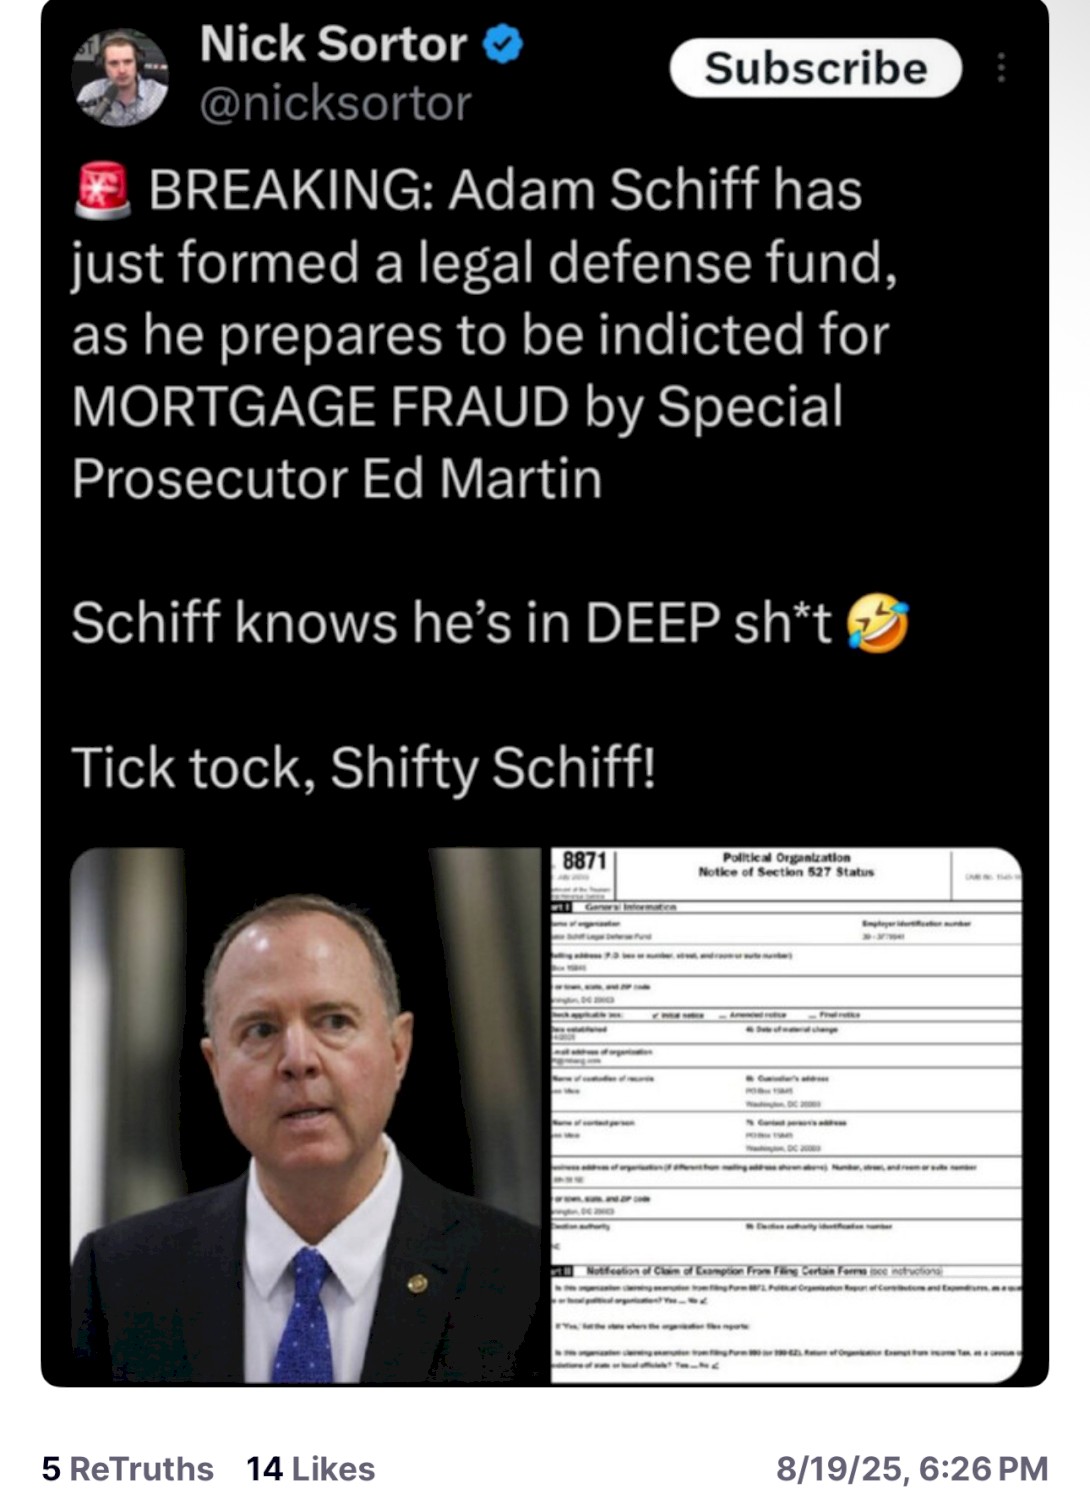Open Nick Sortor's profile avatar
This screenshot has width=1090, height=1500.
click(x=120, y=78)
